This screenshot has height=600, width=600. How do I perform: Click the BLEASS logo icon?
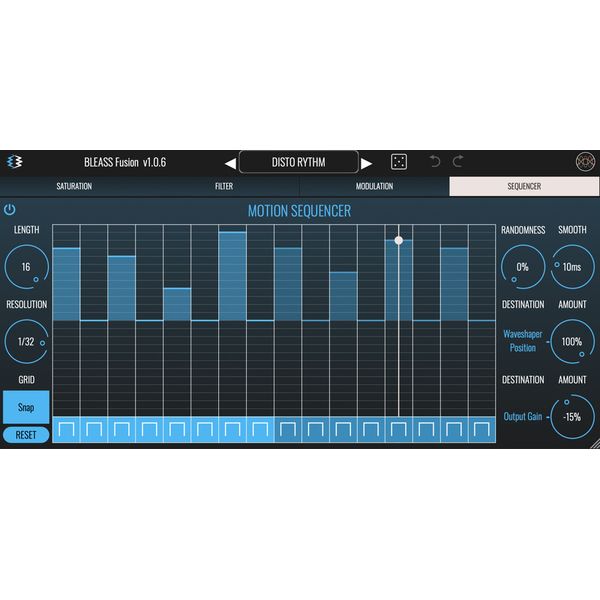pyautogui.click(x=14, y=162)
